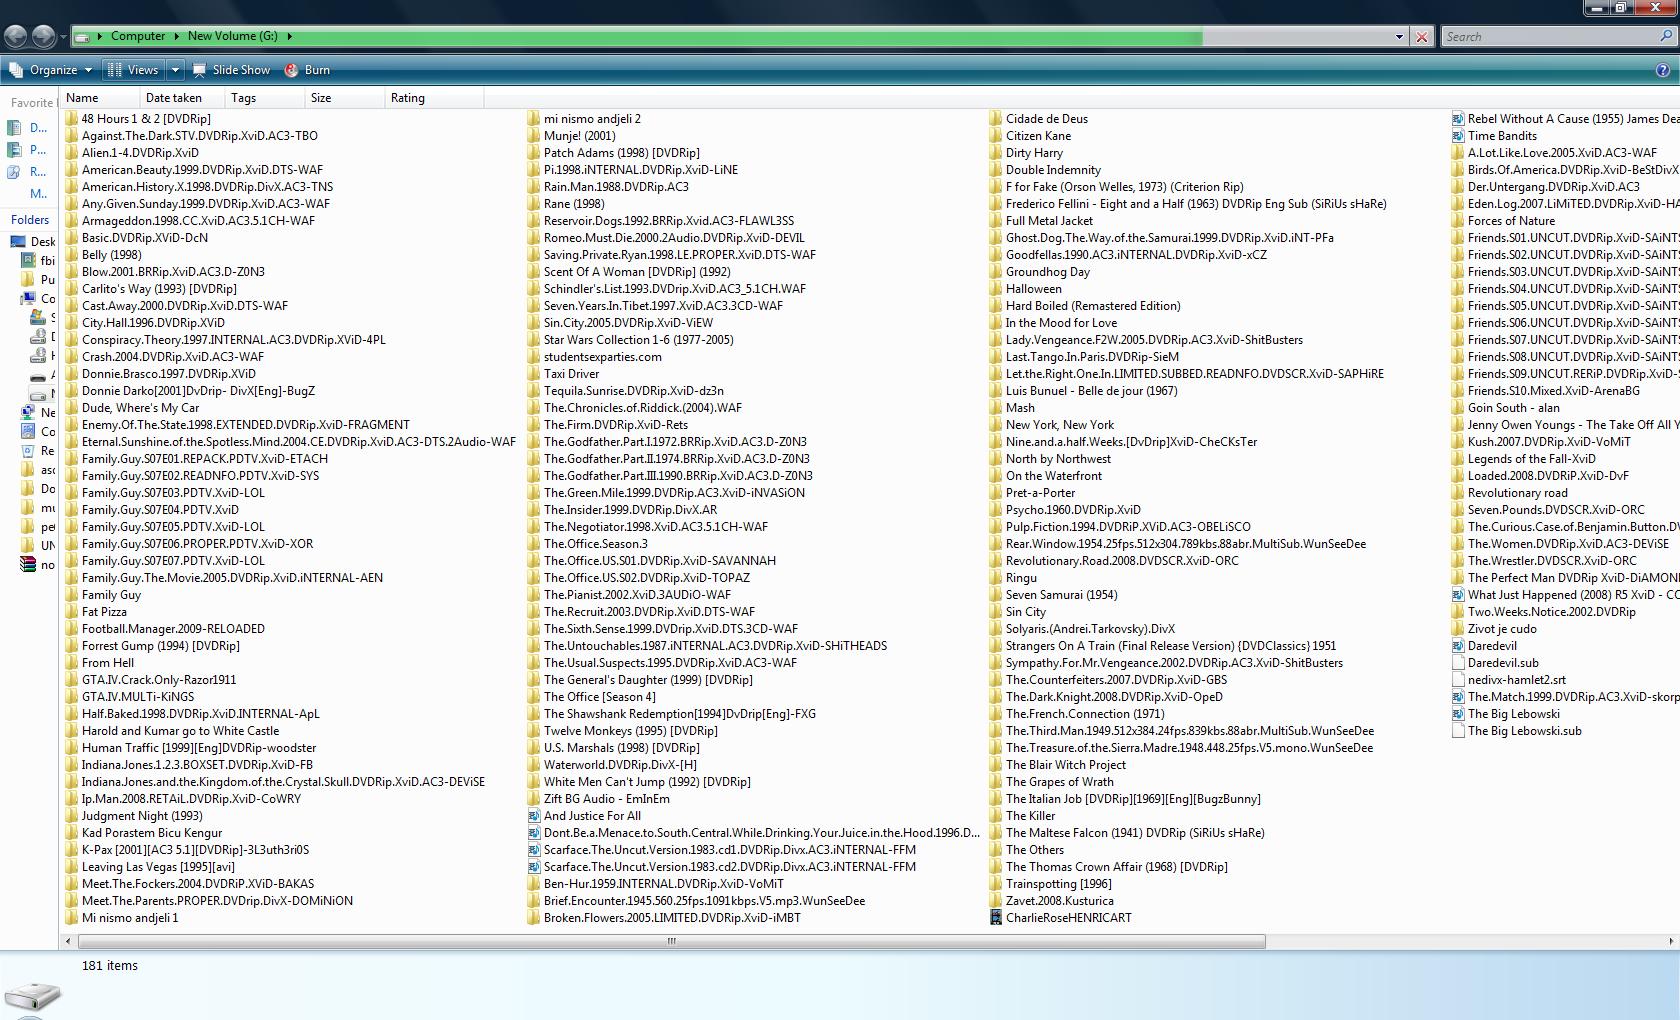Click the Burn toolbar button

308,70
